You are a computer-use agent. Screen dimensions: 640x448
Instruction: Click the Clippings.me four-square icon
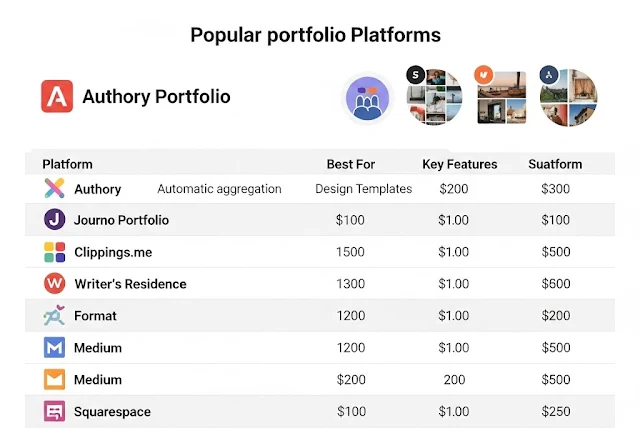point(55,252)
